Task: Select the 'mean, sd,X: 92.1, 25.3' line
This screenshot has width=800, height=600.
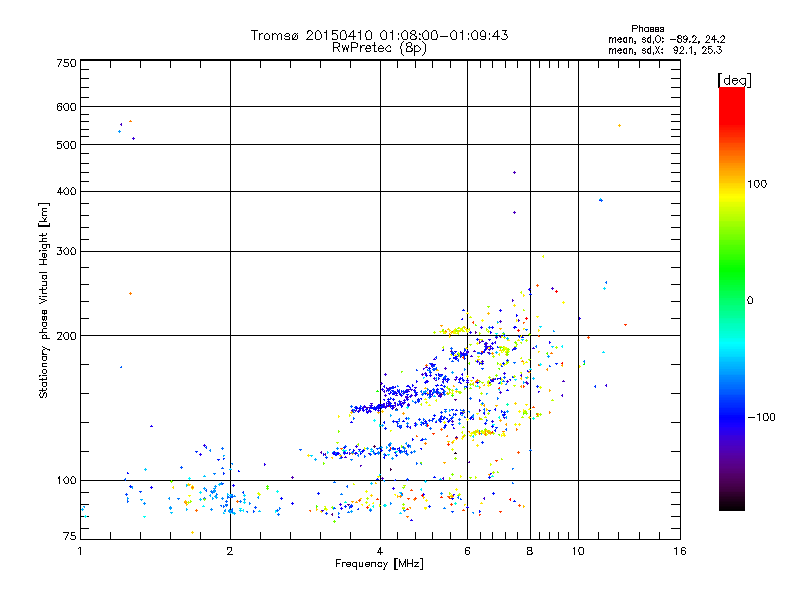Action: [x=665, y=50]
